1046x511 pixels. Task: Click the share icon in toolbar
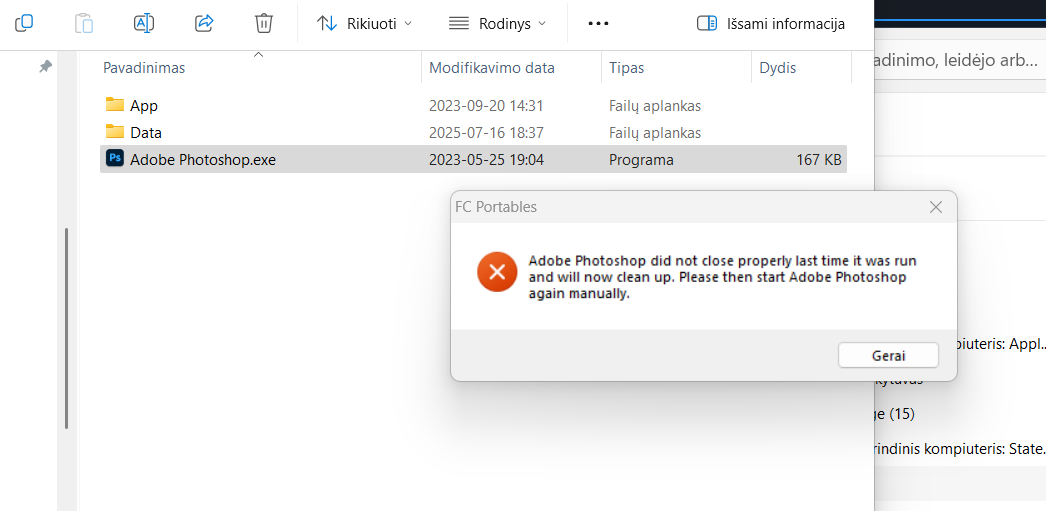click(x=204, y=23)
